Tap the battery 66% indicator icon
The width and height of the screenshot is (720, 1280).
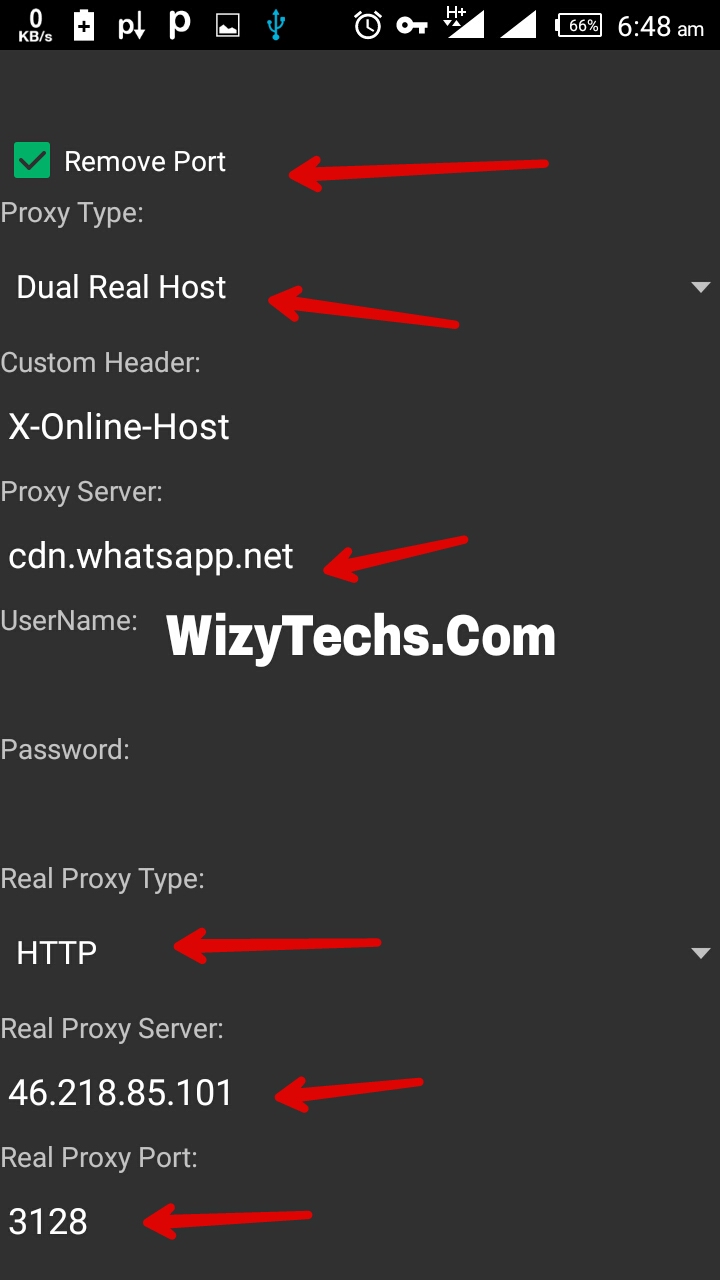(579, 26)
